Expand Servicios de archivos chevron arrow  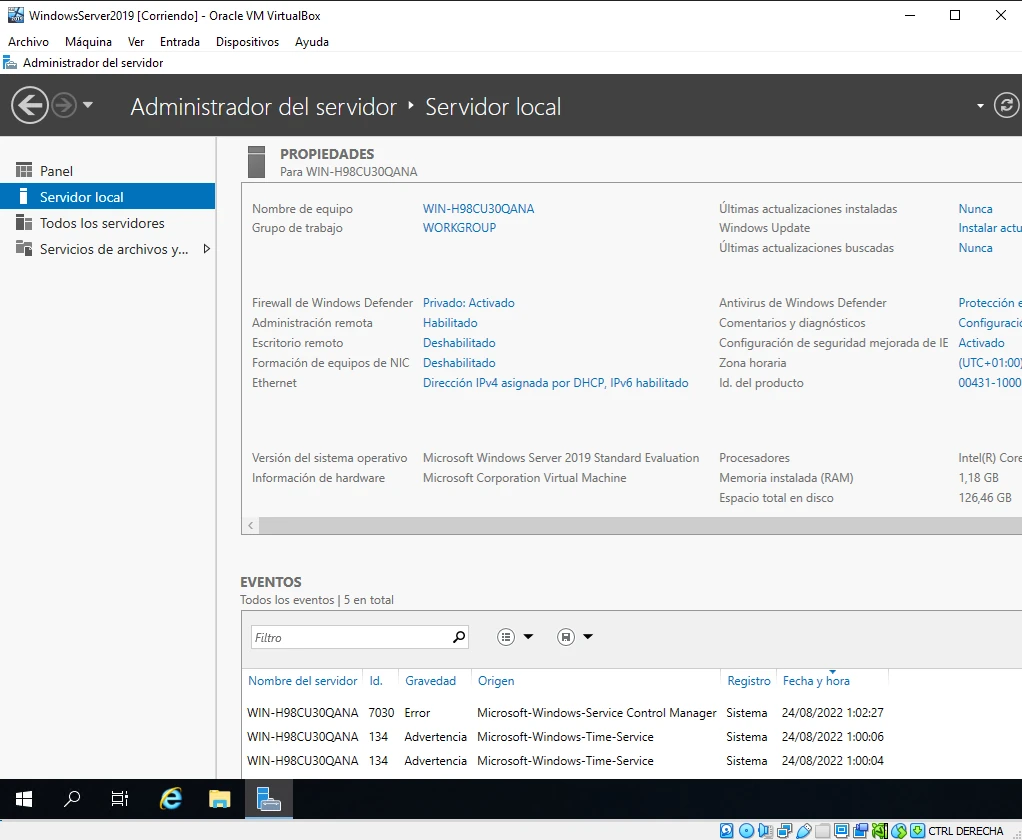coord(207,249)
